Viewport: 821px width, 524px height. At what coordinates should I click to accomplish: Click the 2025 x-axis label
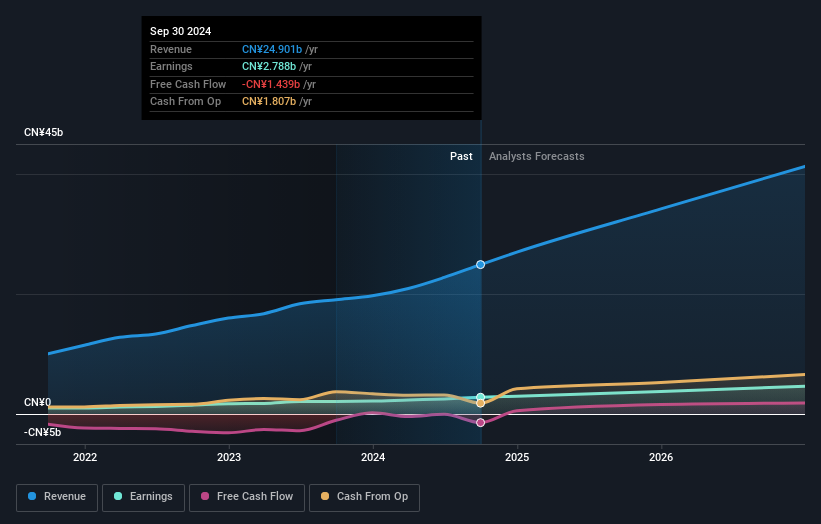[517, 457]
